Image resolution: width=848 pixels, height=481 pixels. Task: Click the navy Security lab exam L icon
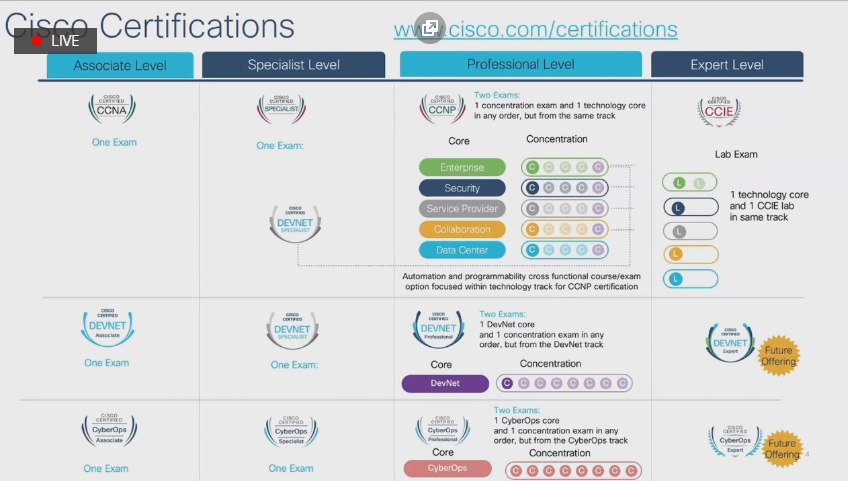click(678, 207)
